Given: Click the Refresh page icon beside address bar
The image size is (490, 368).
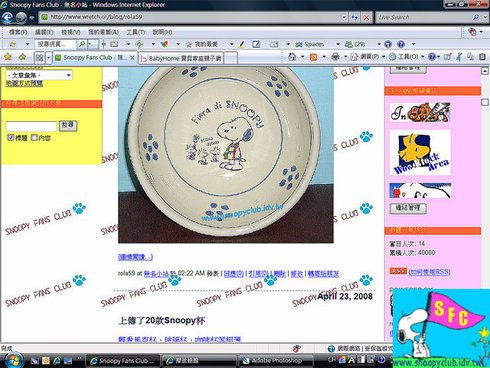Looking at the screenshot, I should 354,17.
